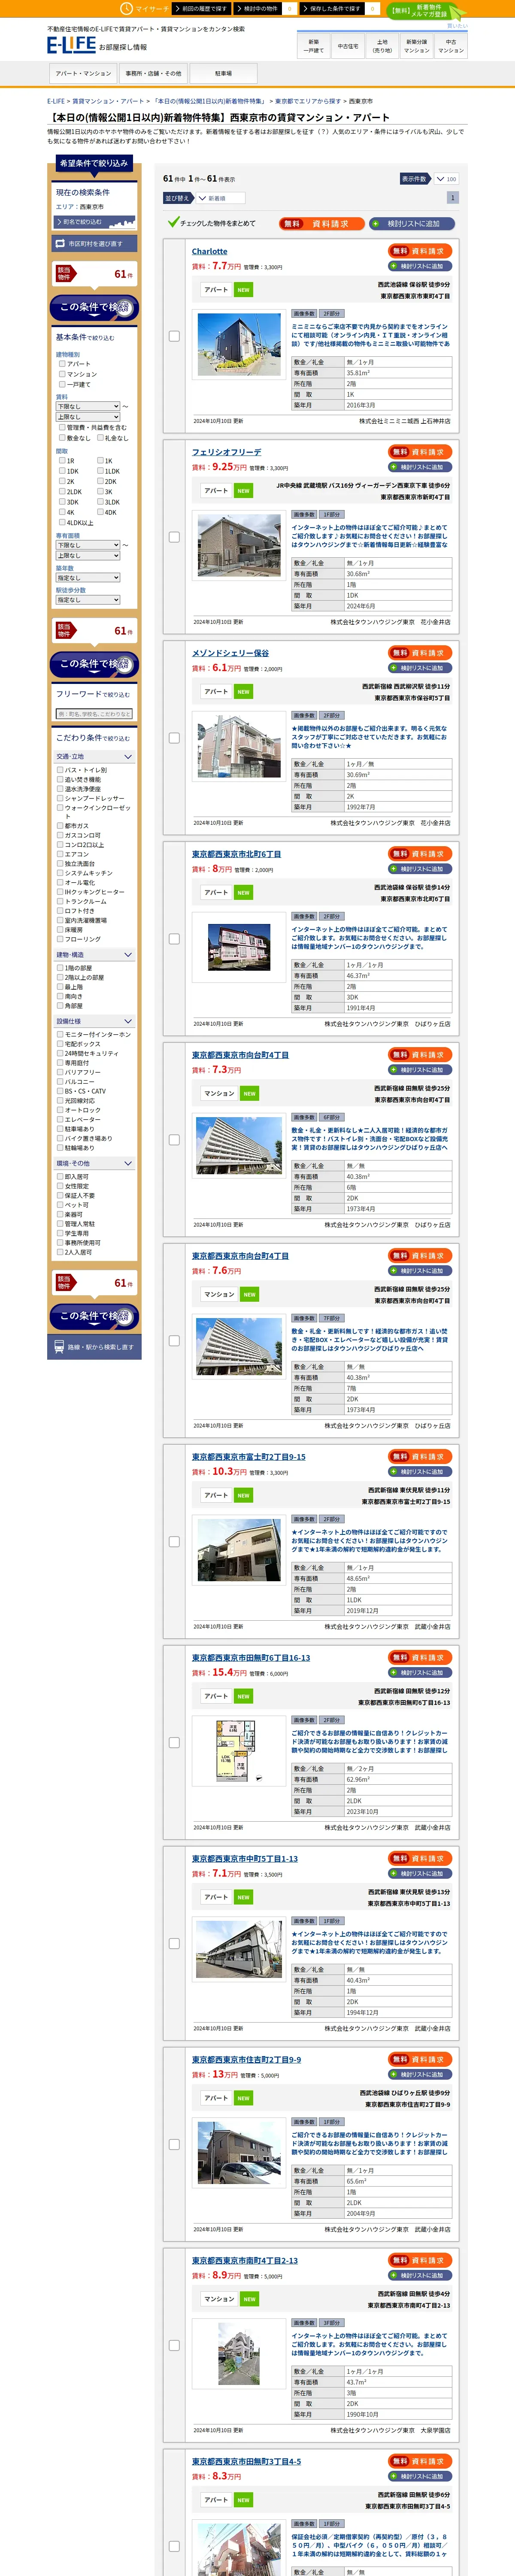
Task: Open the 築年数 指定なし dropdown
Action: click(88, 578)
